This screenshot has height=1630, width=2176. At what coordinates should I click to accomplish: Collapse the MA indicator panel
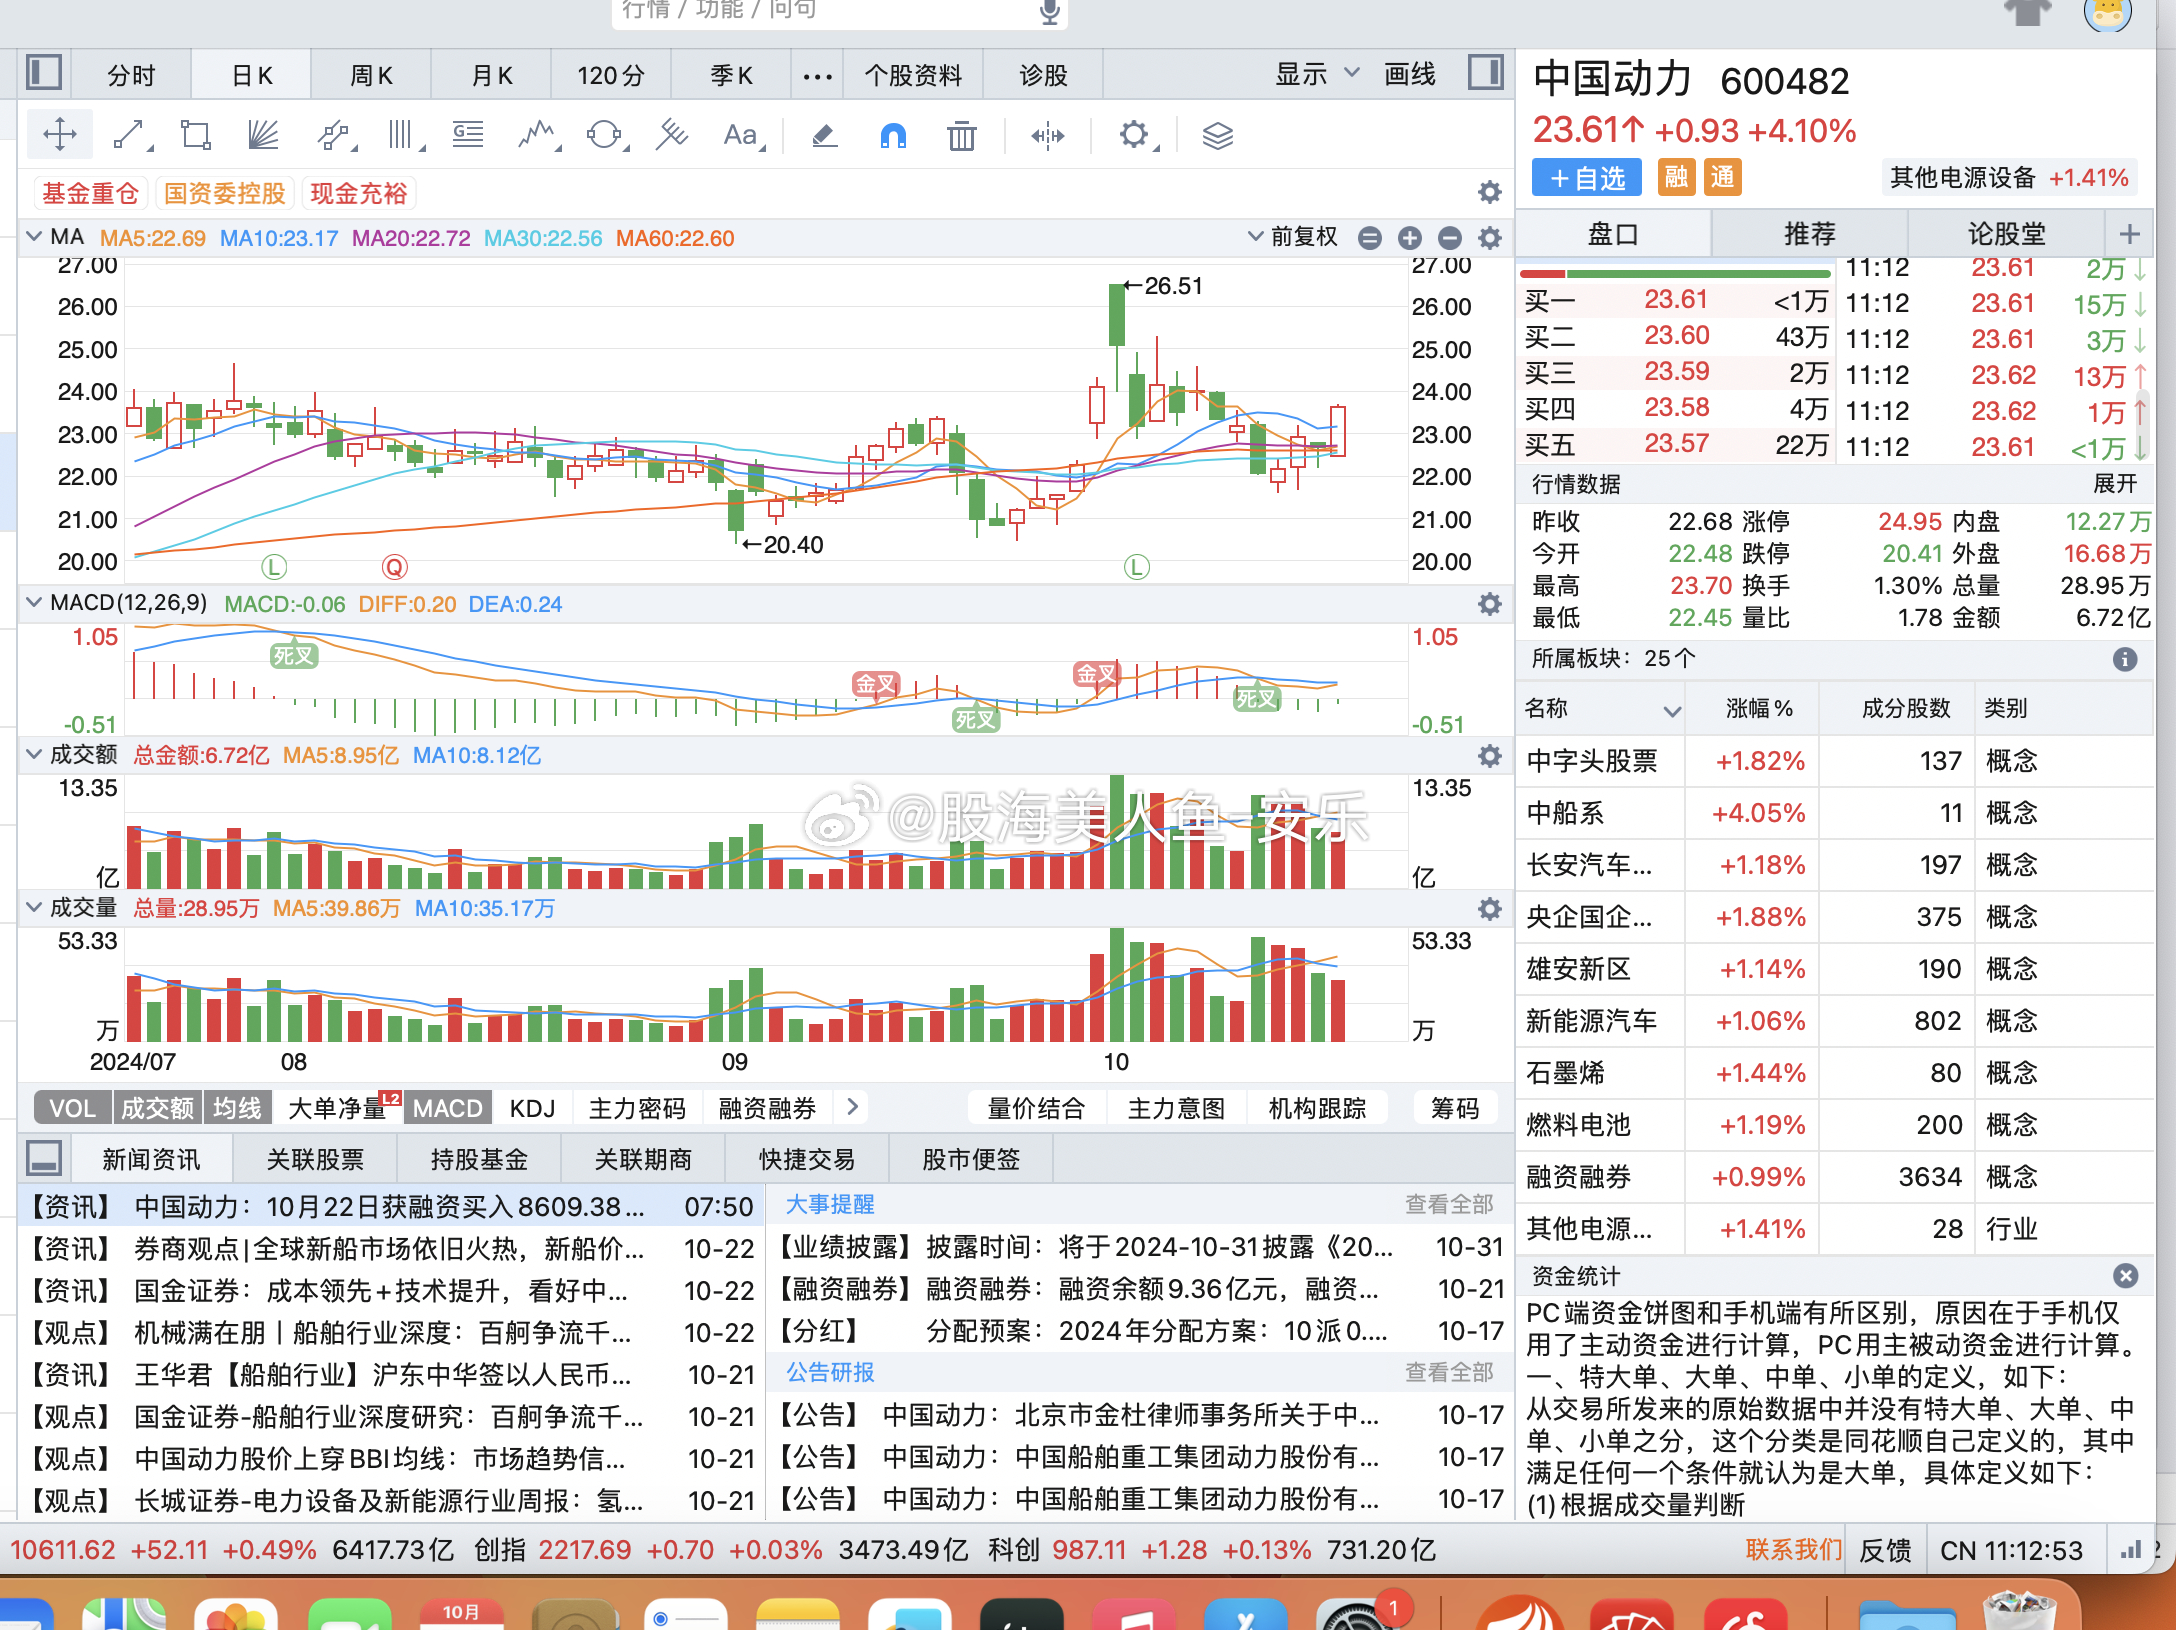coord(34,237)
